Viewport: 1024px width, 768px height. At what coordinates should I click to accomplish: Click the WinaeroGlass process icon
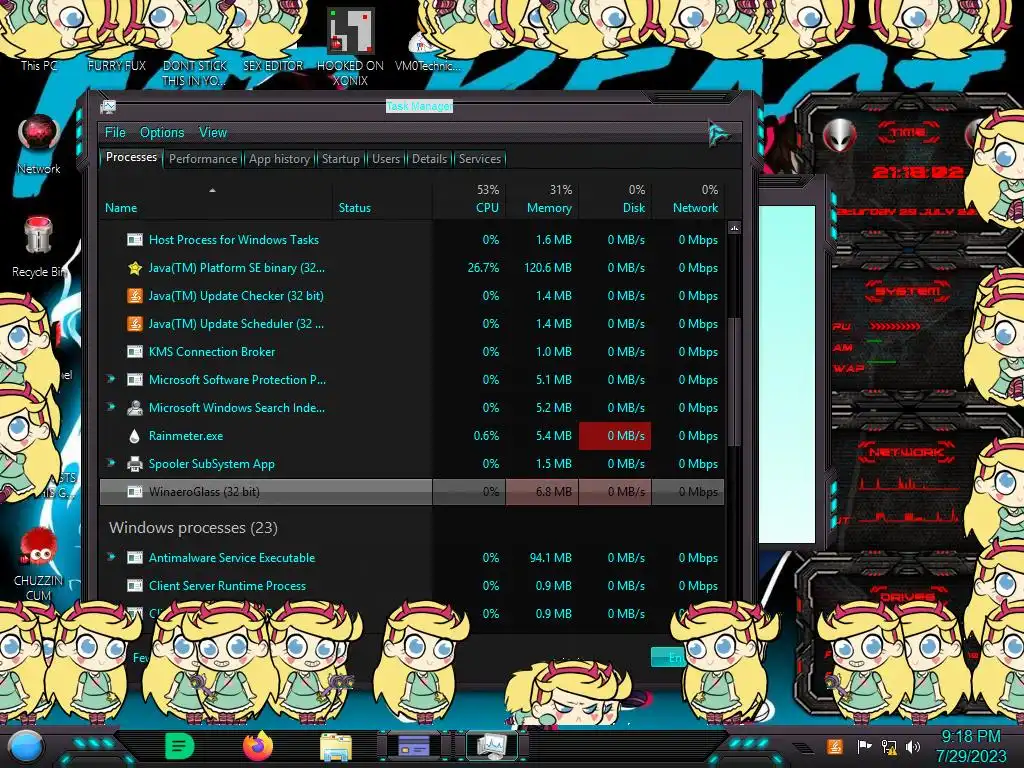[x=135, y=492]
